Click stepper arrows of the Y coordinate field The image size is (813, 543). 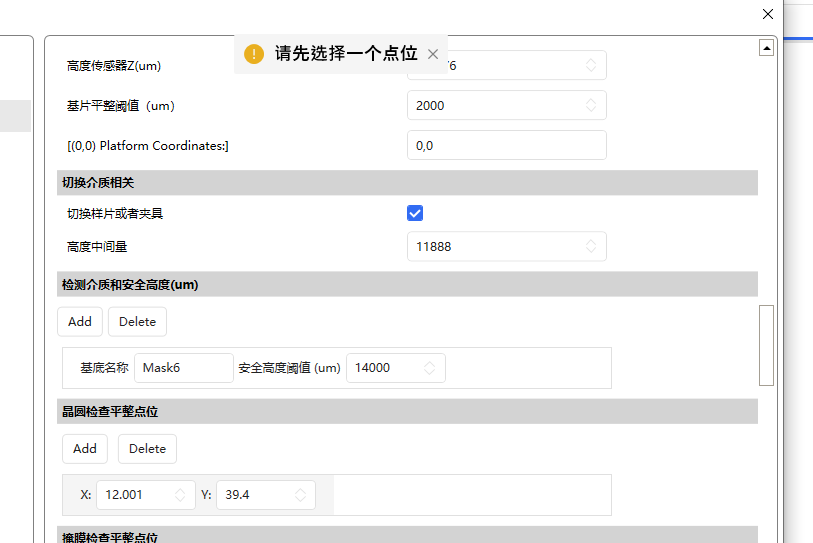301,495
